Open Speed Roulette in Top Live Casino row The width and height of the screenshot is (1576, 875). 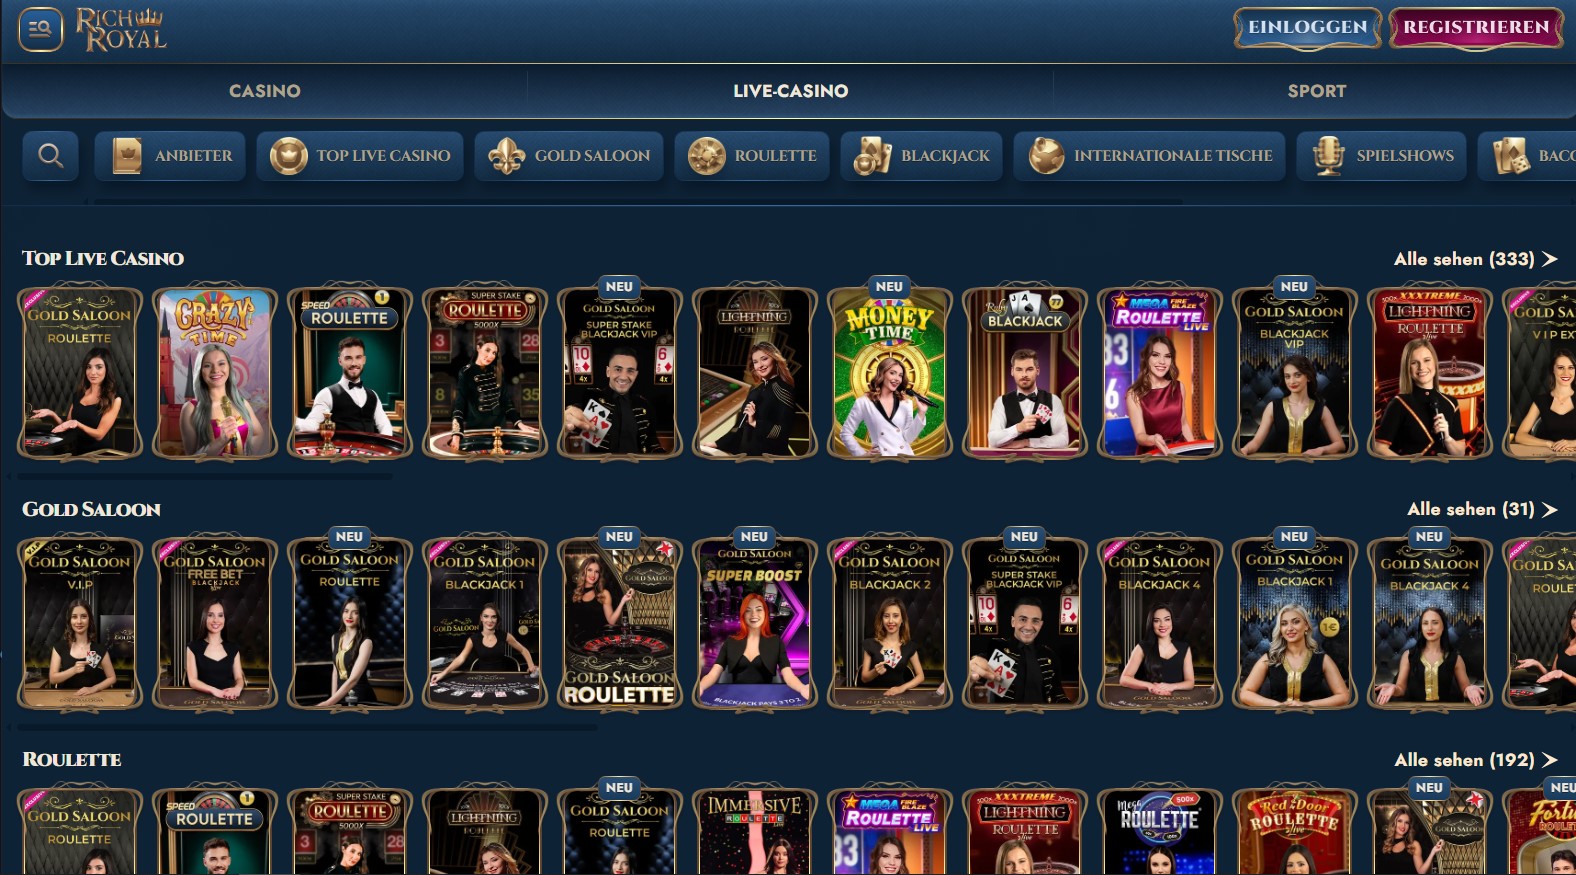point(350,372)
